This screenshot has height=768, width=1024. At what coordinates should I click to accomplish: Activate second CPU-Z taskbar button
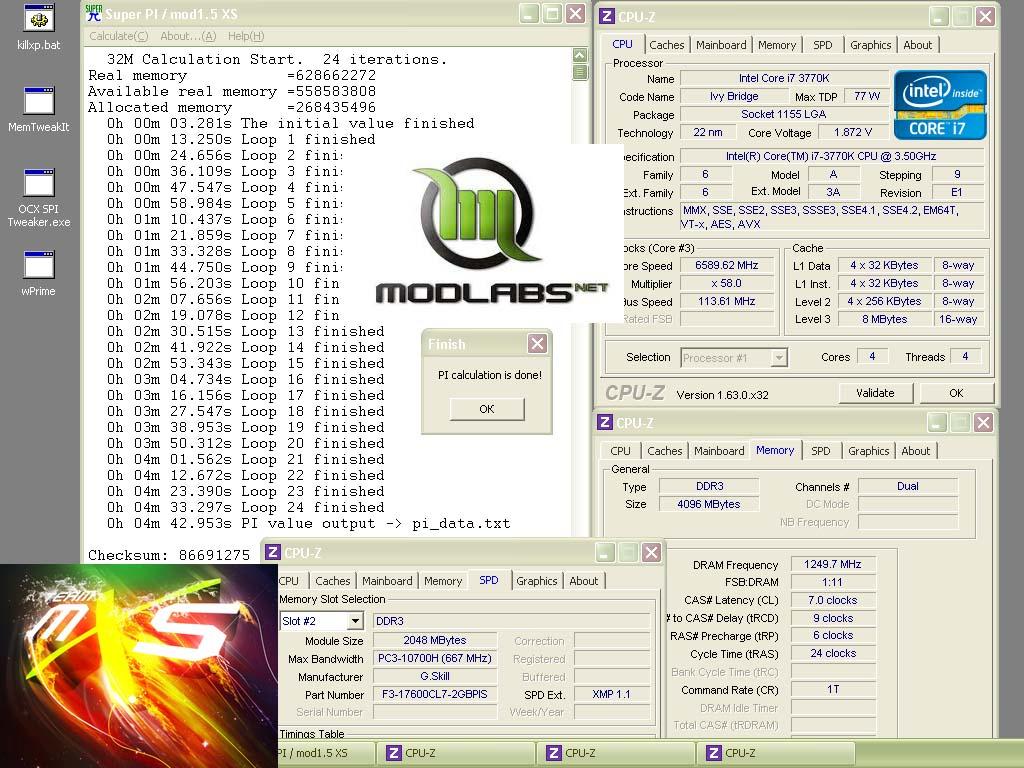coord(616,753)
